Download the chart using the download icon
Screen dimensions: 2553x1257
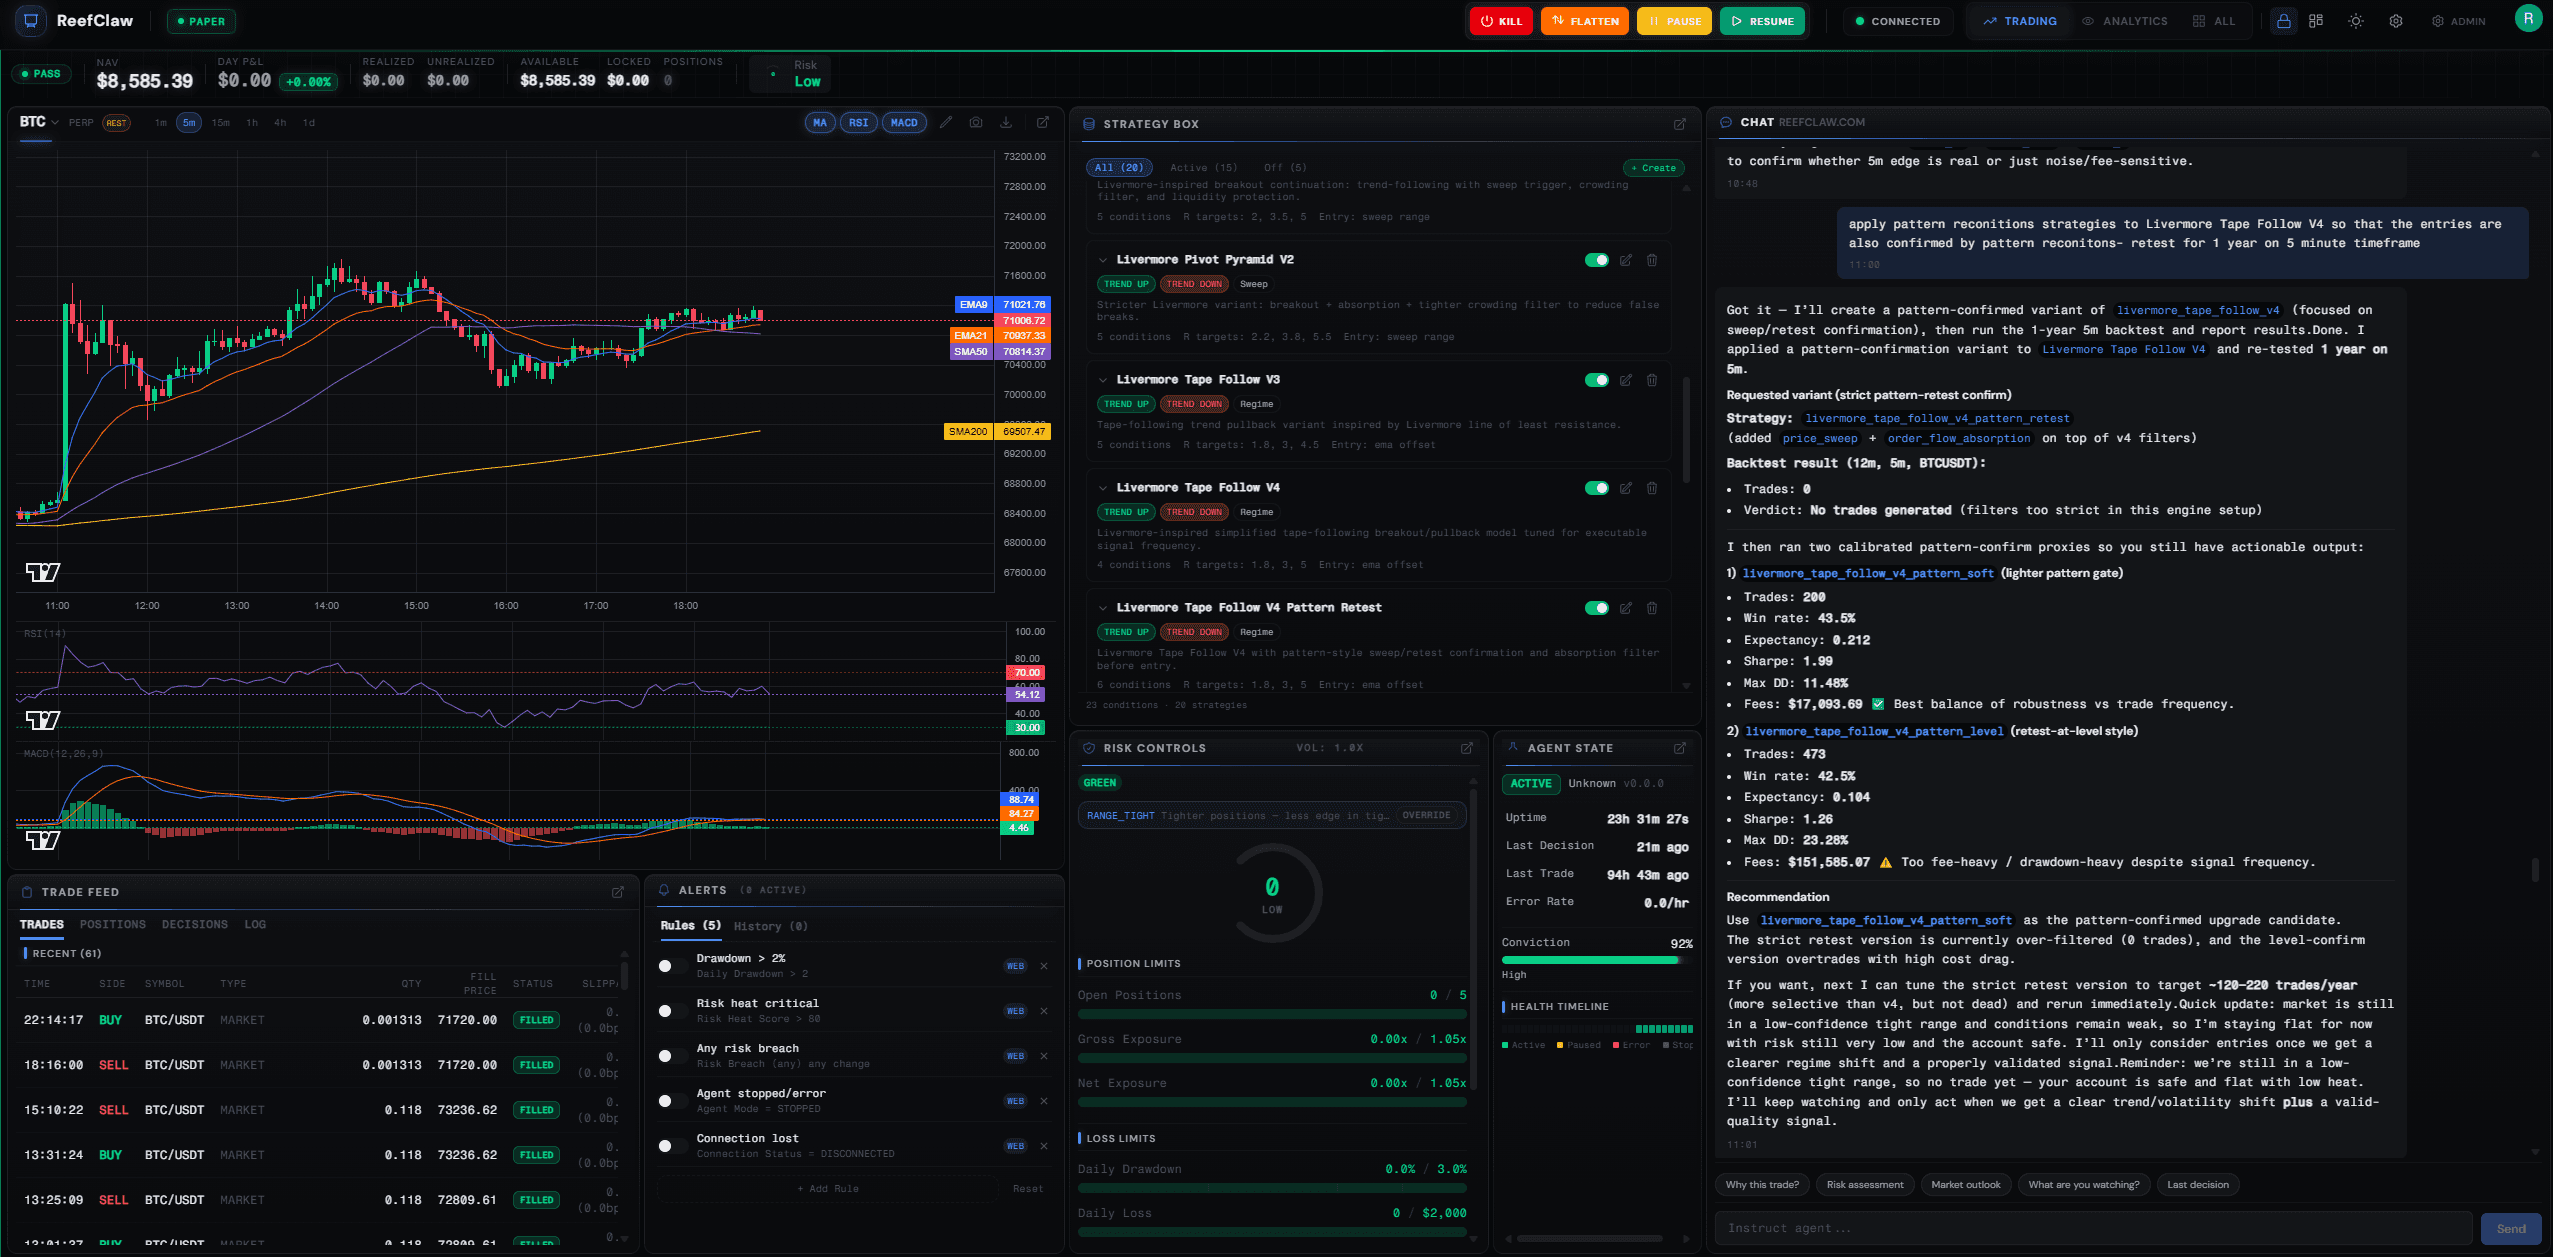(1006, 122)
